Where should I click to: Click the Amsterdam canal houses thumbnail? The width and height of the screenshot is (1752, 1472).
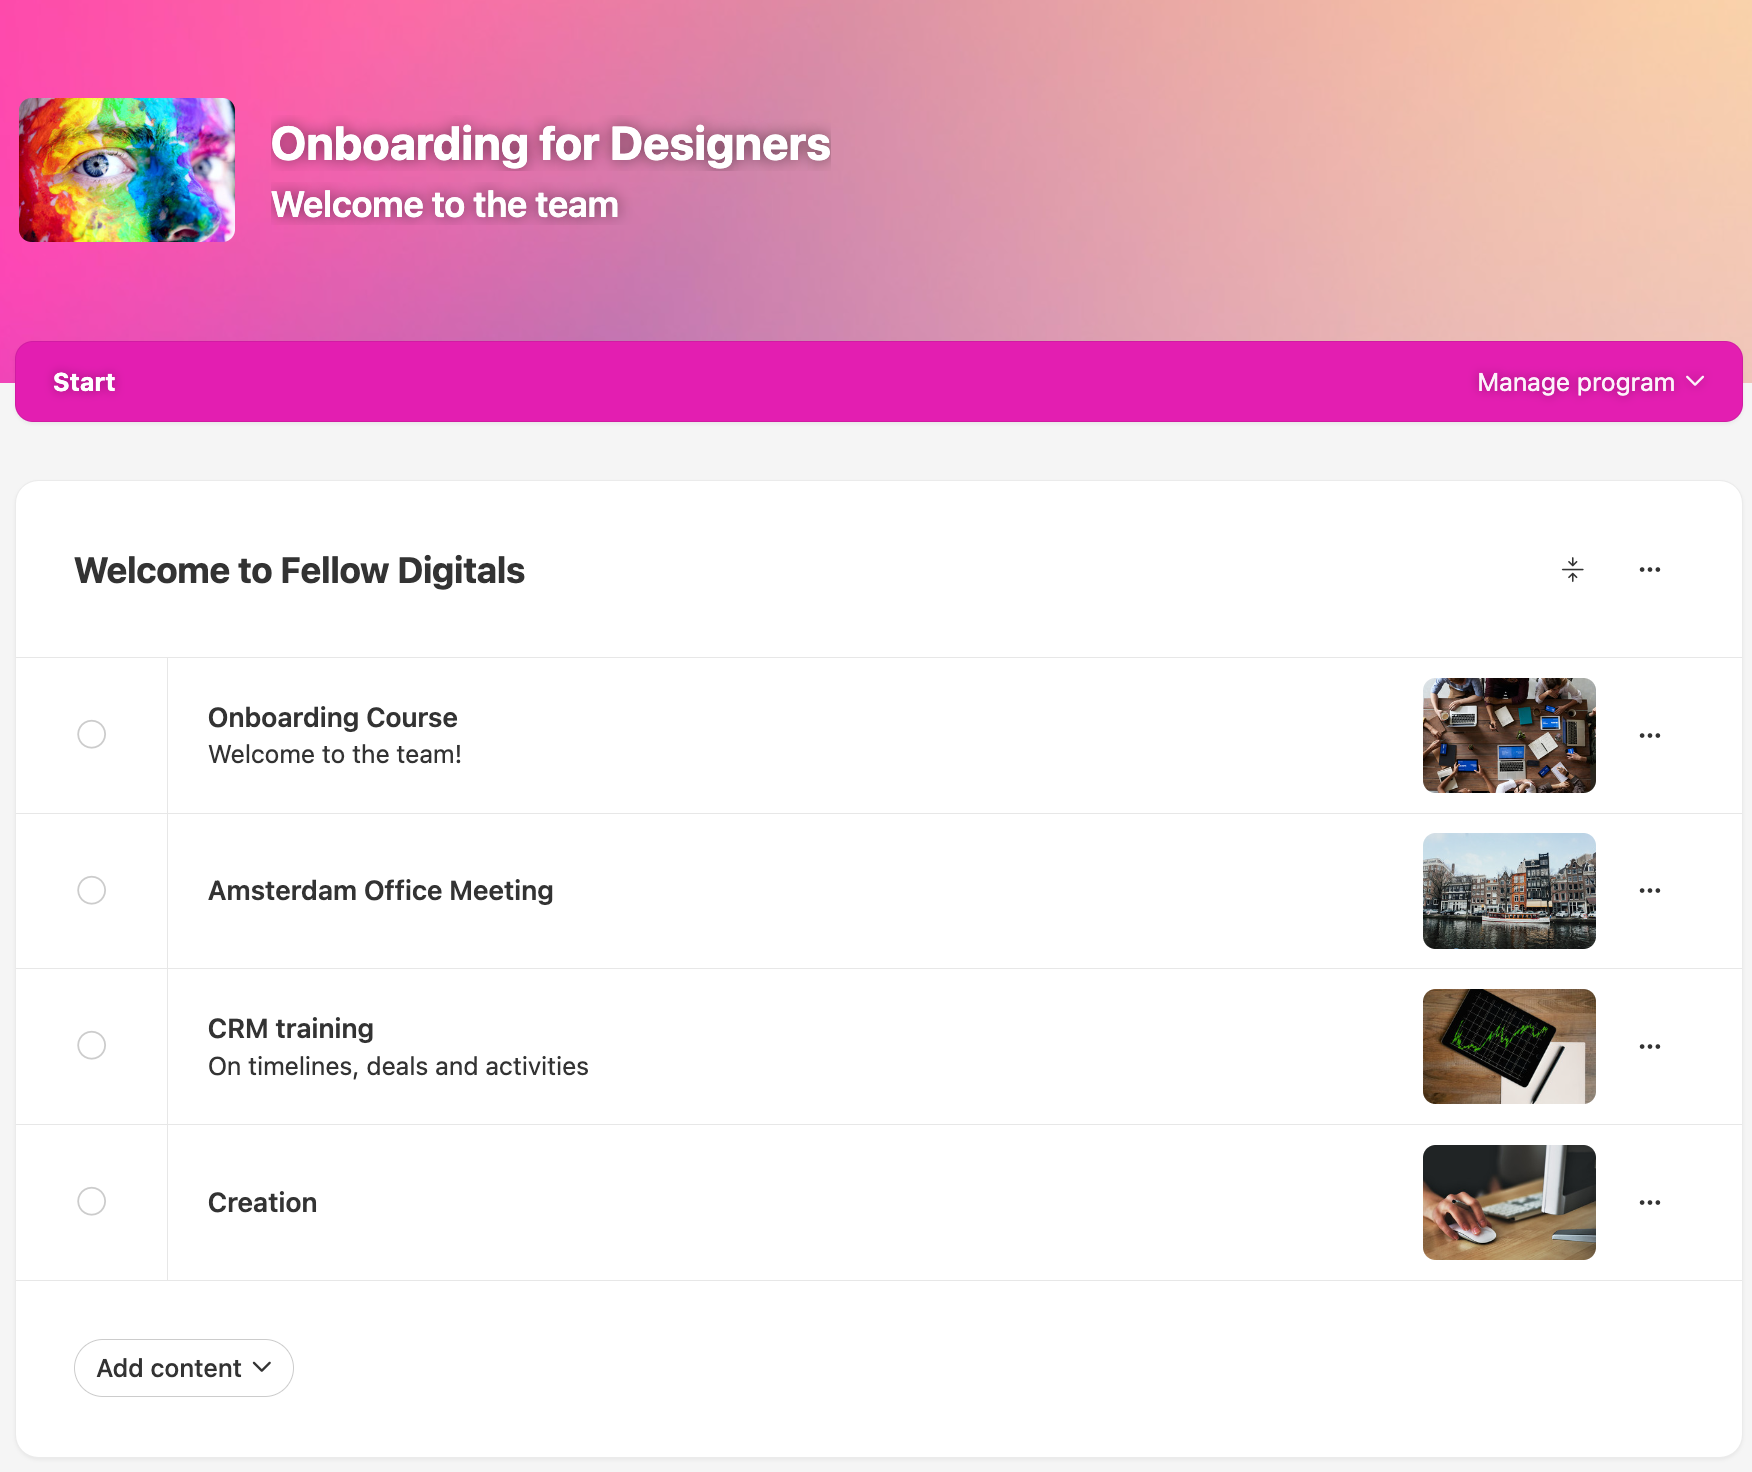pos(1509,891)
